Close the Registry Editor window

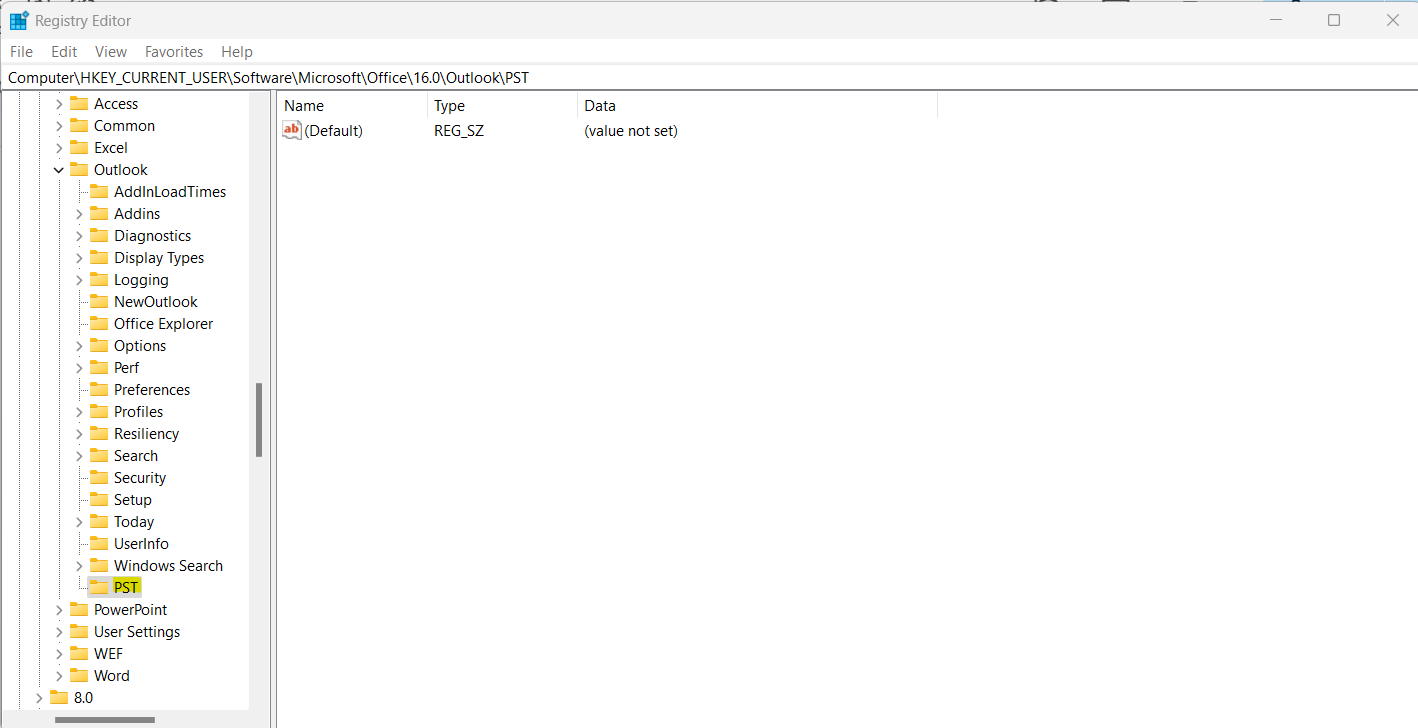click(x=1392, y=20)
